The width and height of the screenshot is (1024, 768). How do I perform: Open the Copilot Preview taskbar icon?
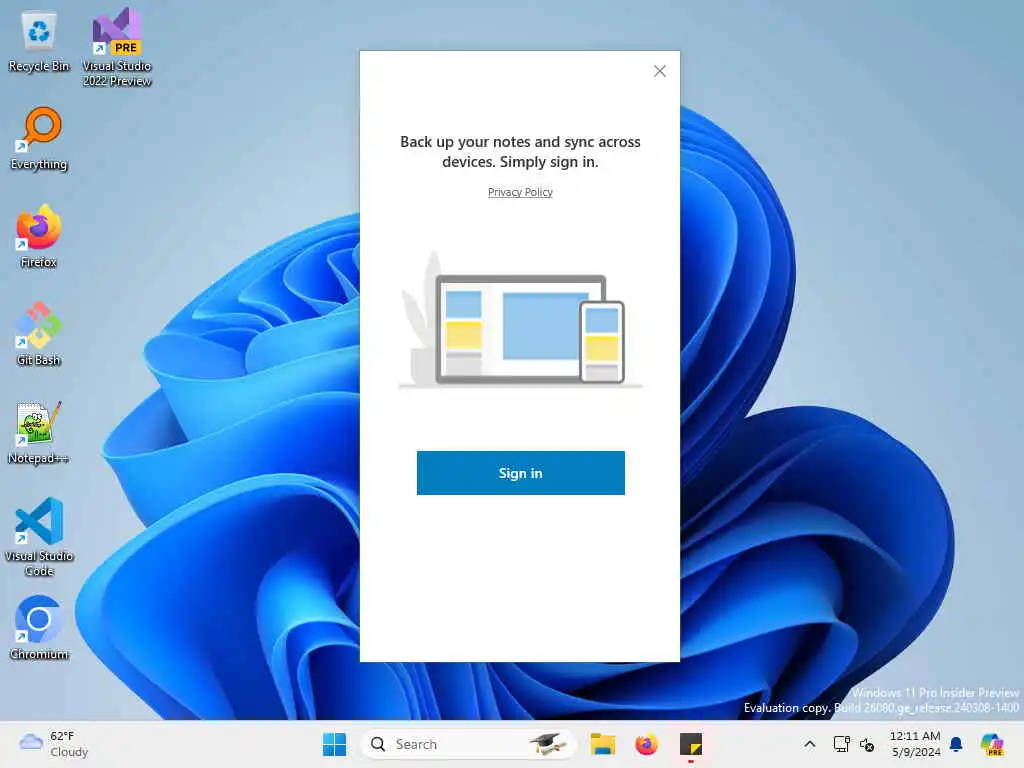coord(991,744)
